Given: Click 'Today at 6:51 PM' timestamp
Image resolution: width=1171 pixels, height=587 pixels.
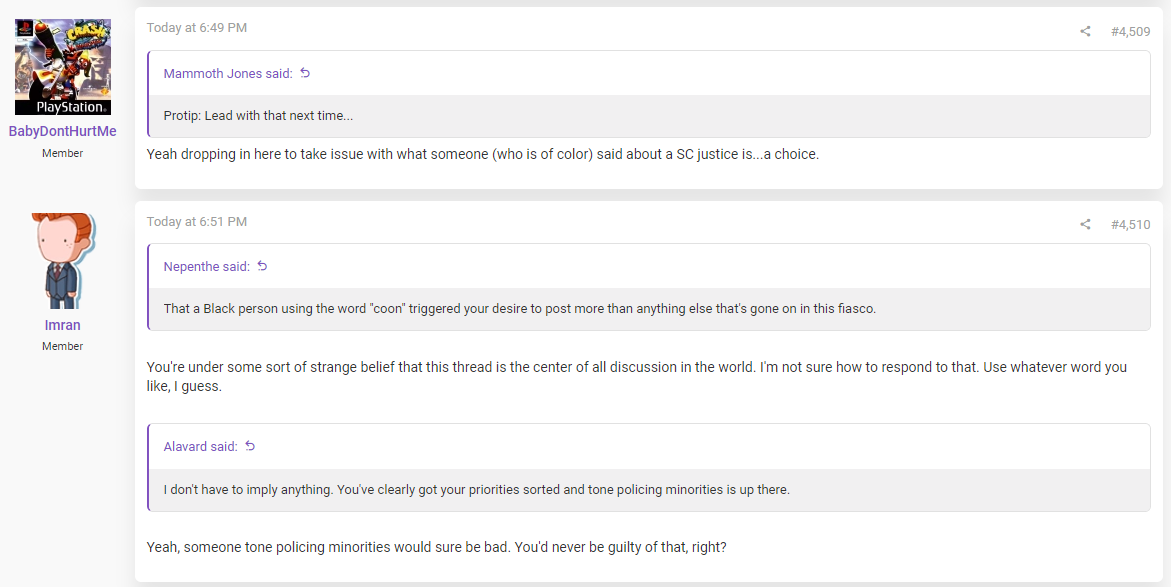Looking at the screenshot, I should 196,222.
